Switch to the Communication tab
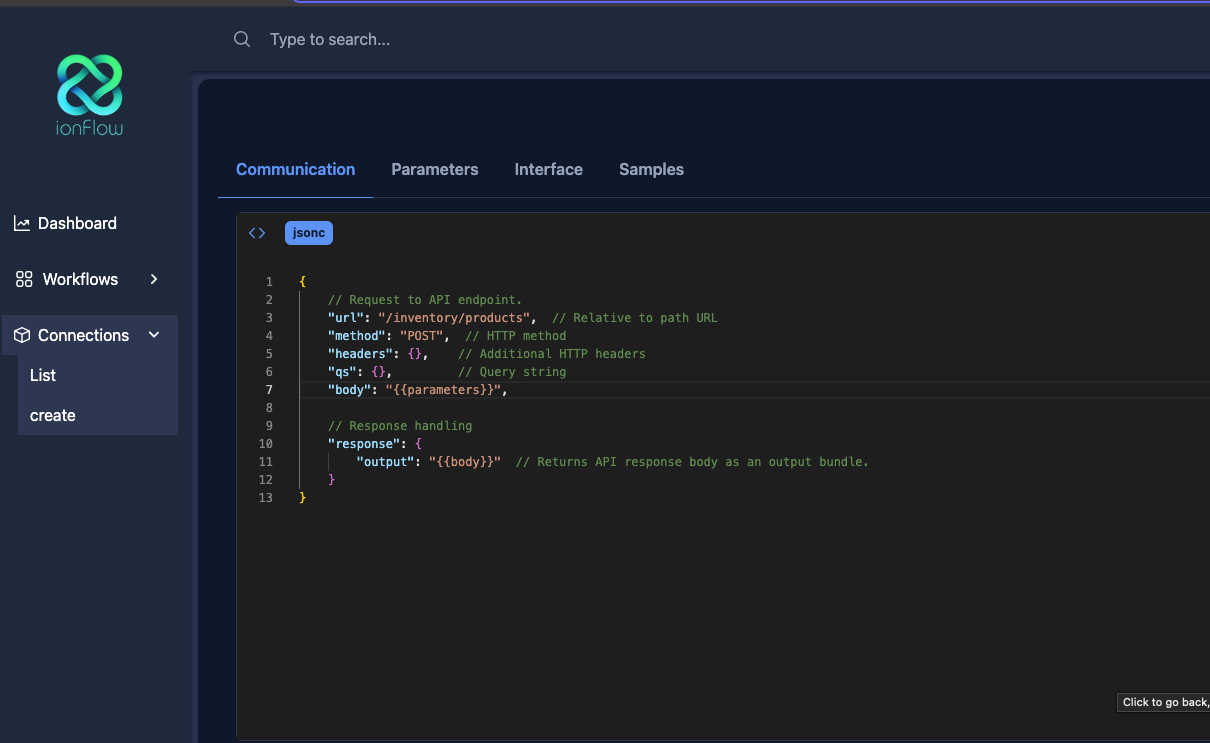The width and height of the screenshot is (1210, 743). tap(295, 169)
